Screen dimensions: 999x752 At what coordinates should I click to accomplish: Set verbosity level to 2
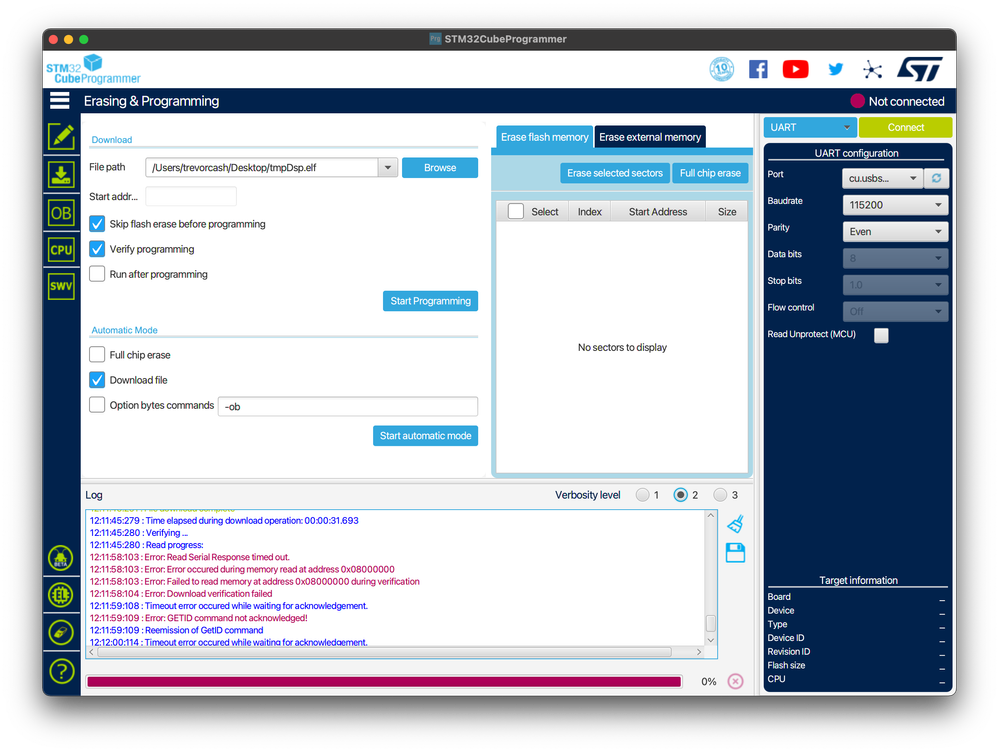(x=680, y=495)
